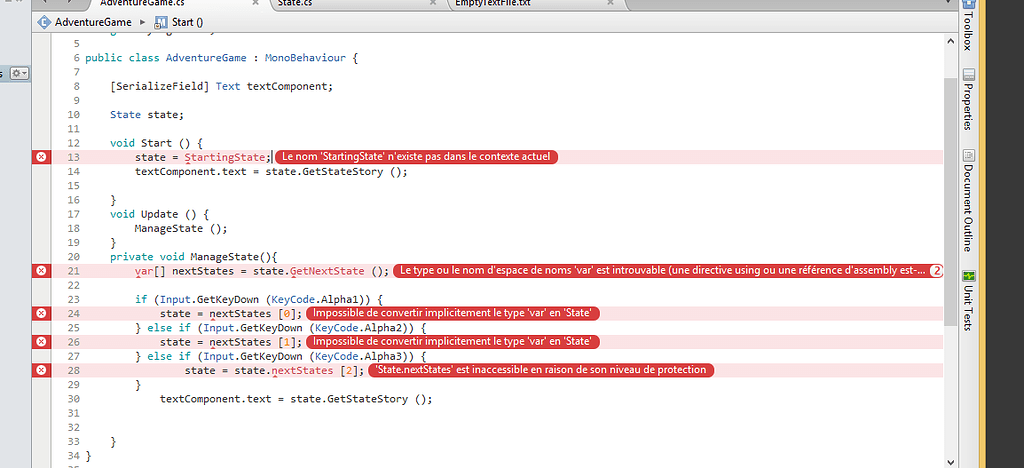Expand the error count badge showing 2

click(936, 271)
